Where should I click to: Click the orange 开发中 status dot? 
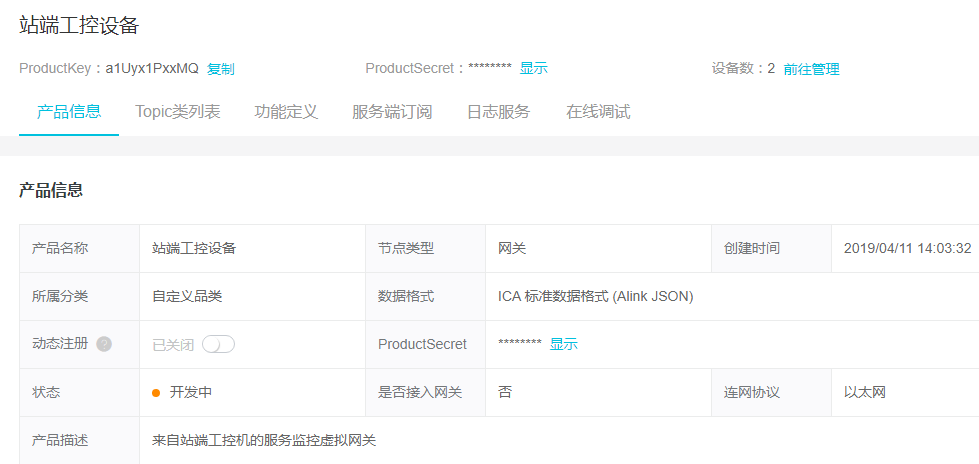(156, 393)
